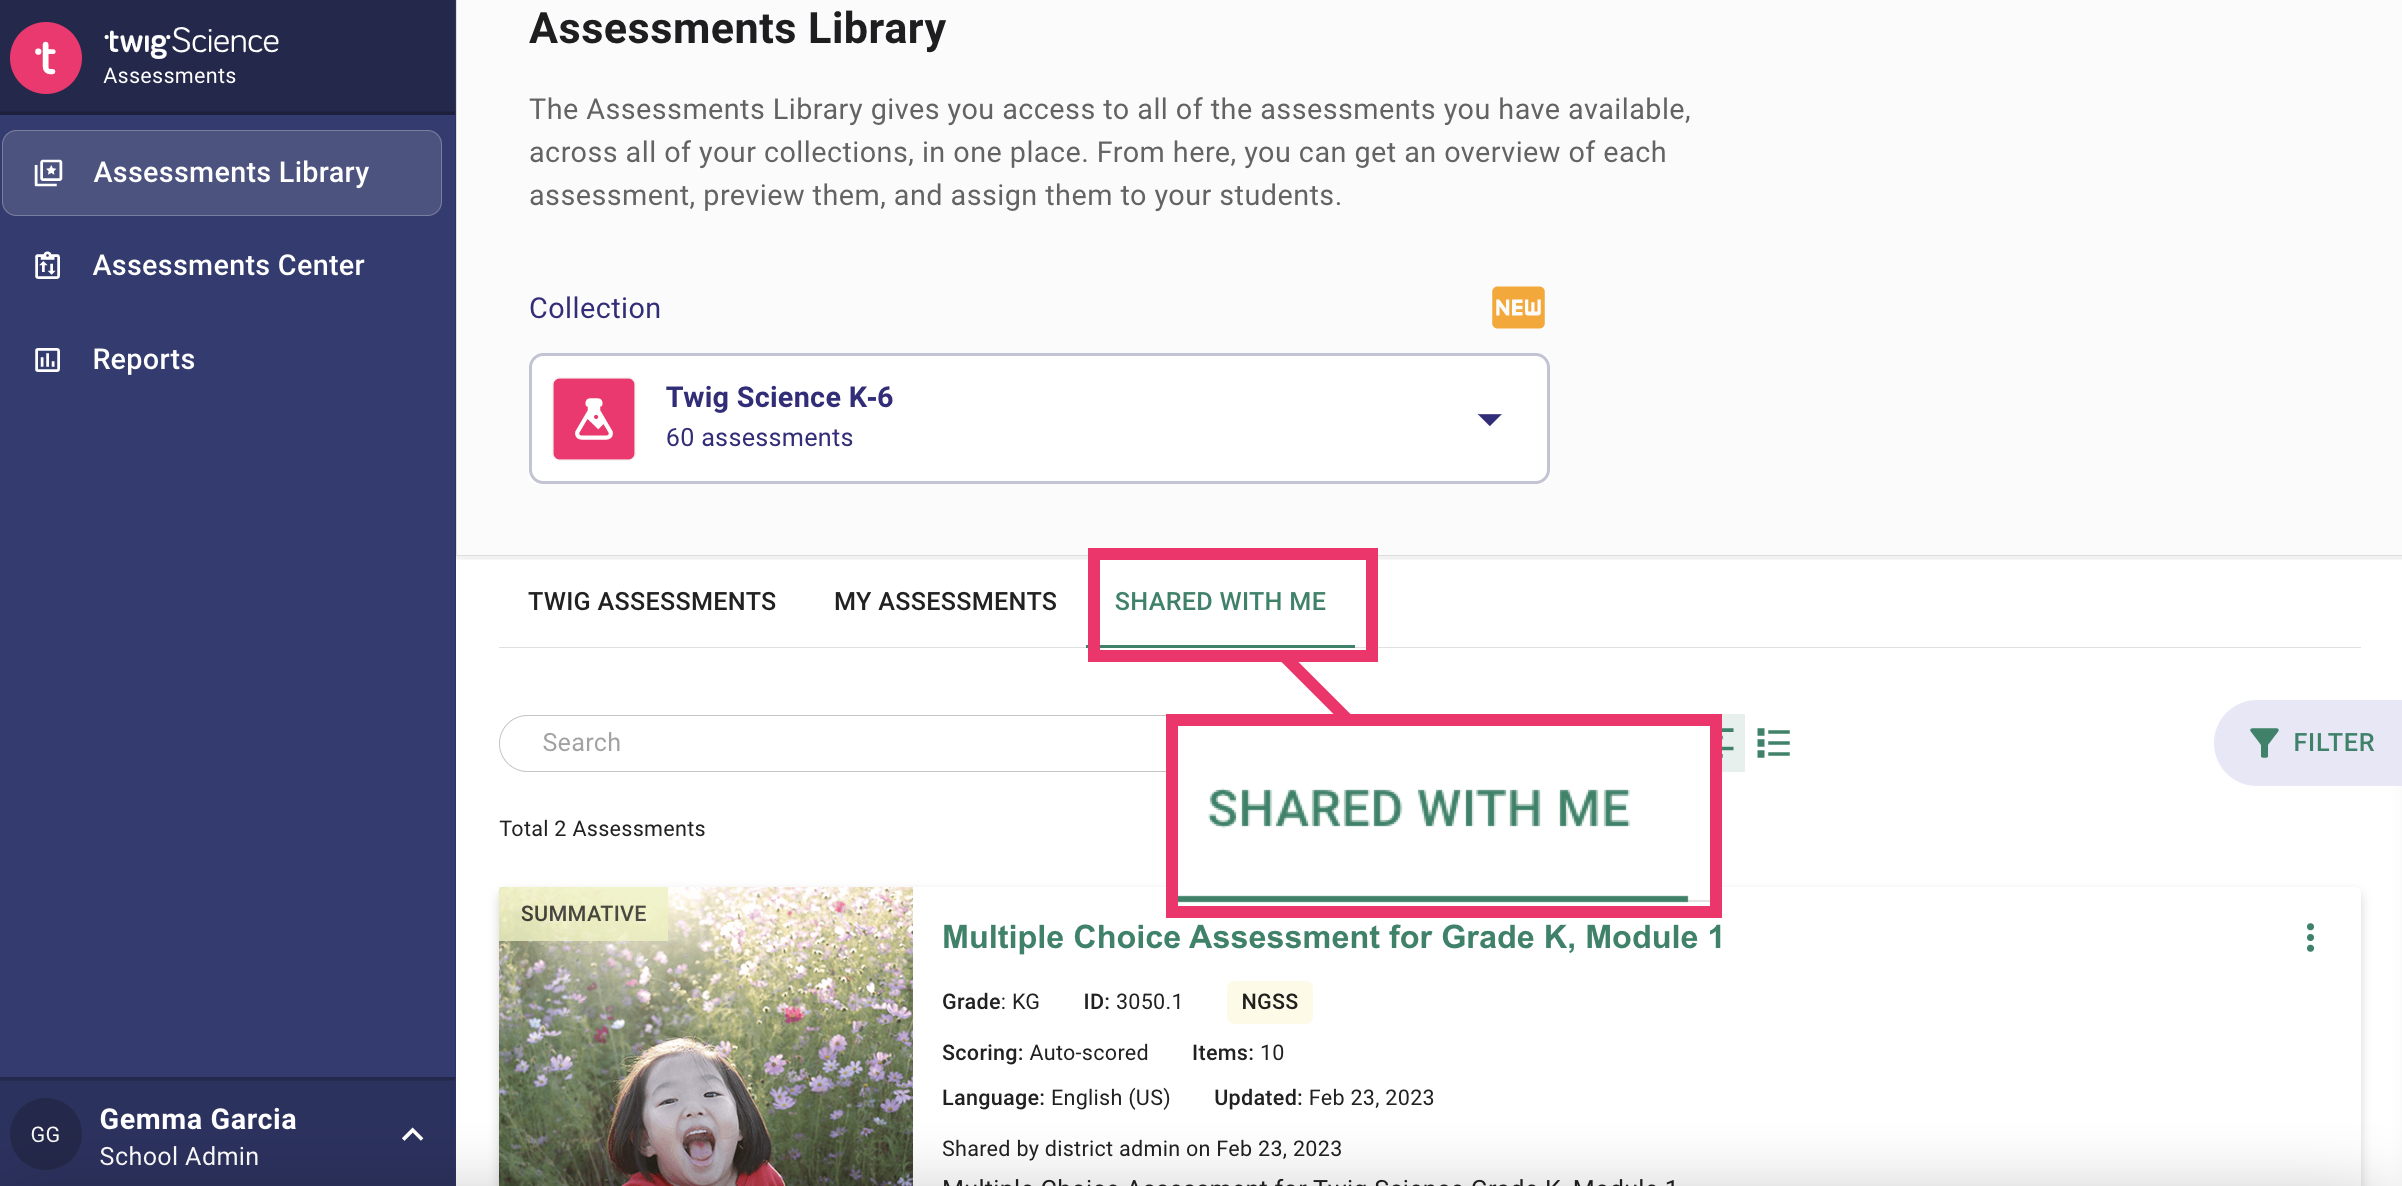
Task: Switch to list view icon
Action: click(1773, 743)
